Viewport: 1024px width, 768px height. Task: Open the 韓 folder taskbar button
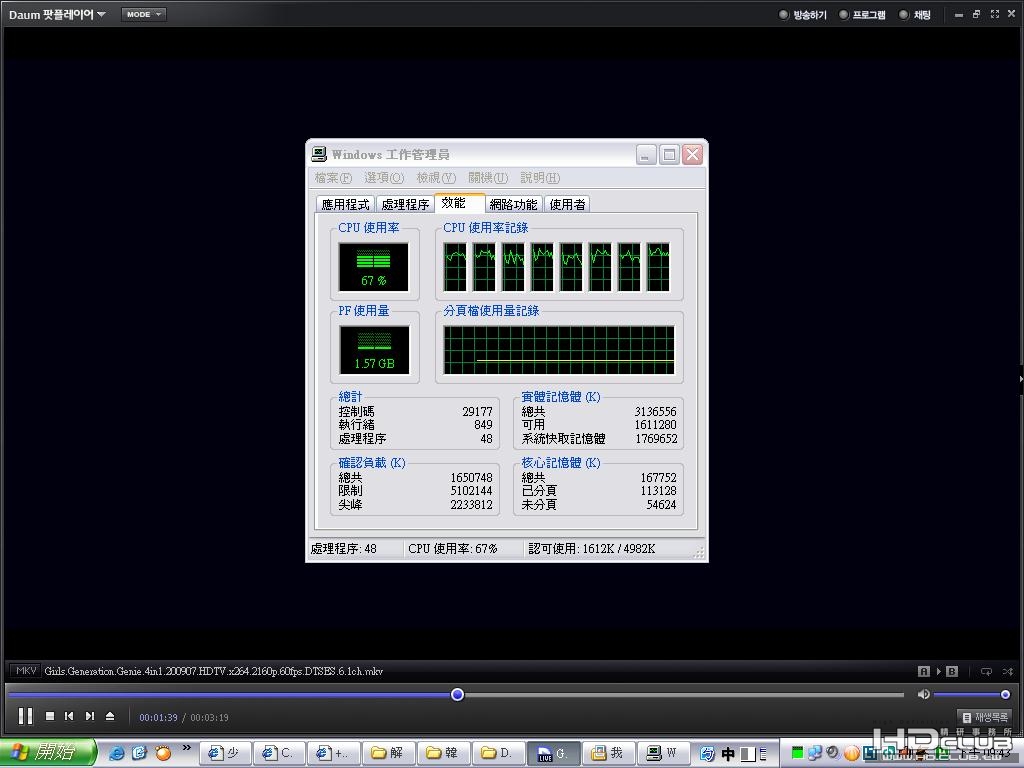click(x=442, y=753)
